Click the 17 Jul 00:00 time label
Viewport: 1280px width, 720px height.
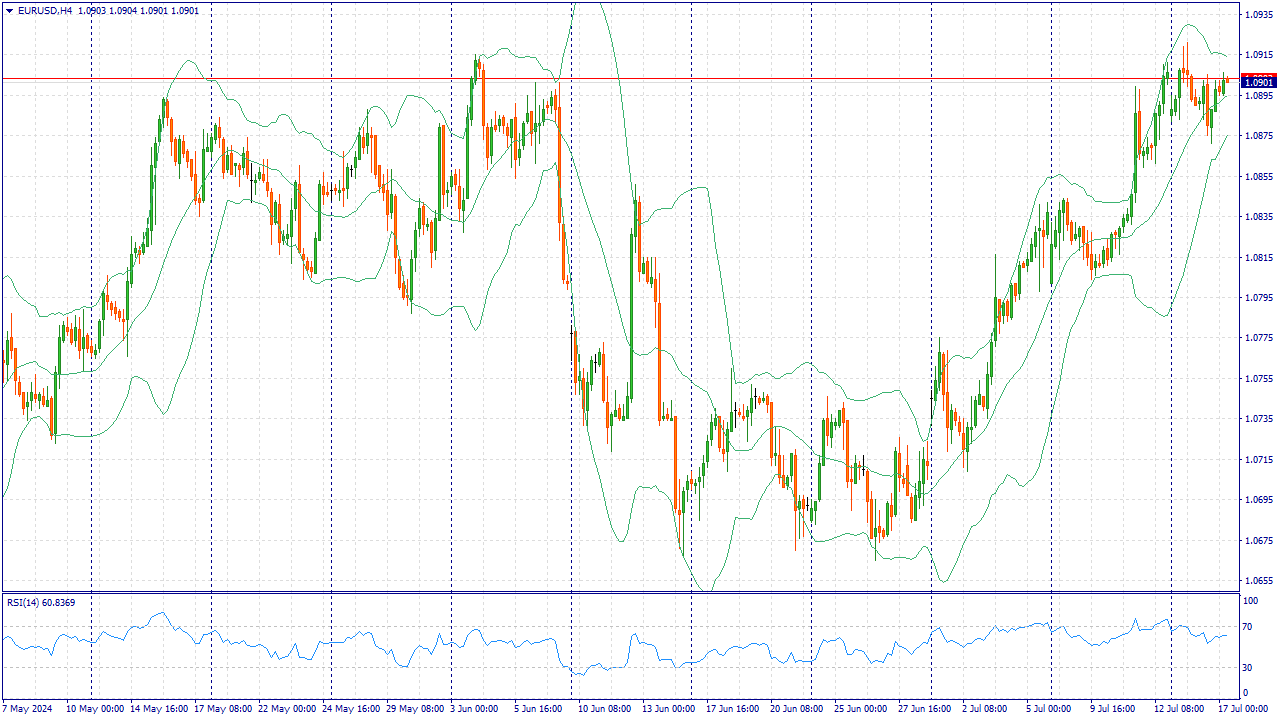click(x=1242, y=708)
